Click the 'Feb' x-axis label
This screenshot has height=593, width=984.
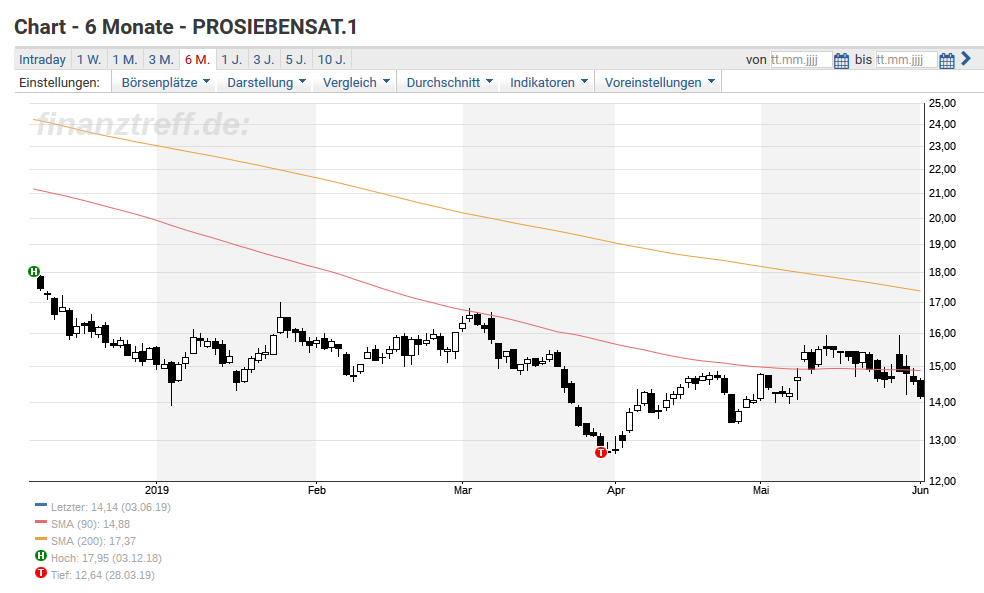point(317,490)
